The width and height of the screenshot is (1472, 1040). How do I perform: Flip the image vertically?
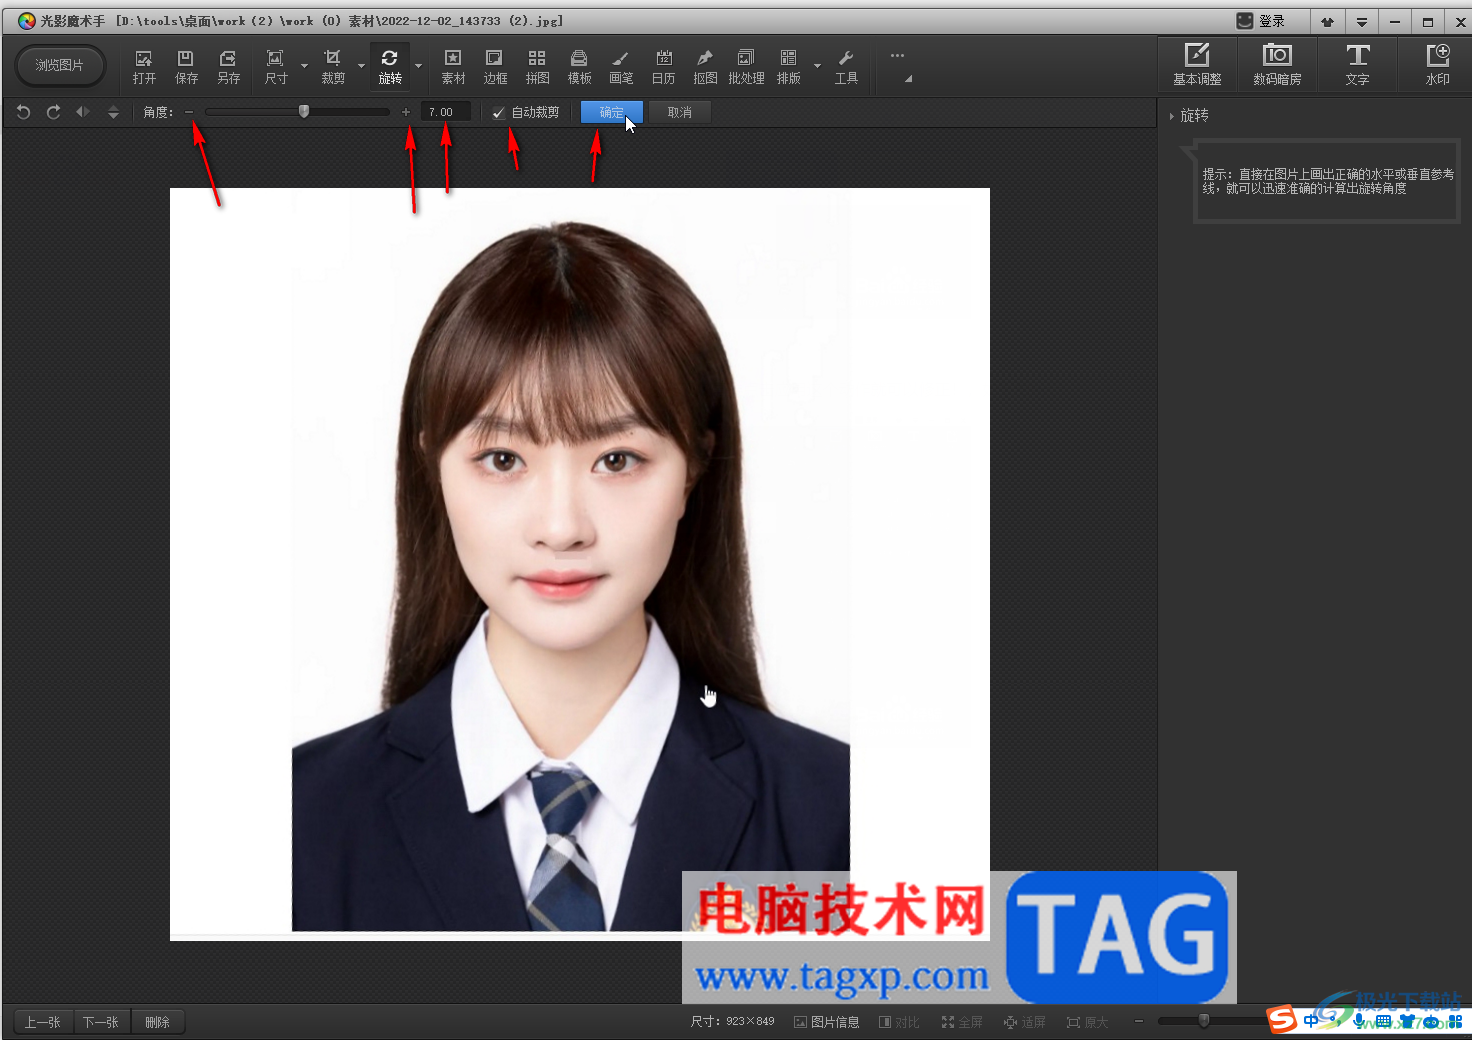click(113, 112)
